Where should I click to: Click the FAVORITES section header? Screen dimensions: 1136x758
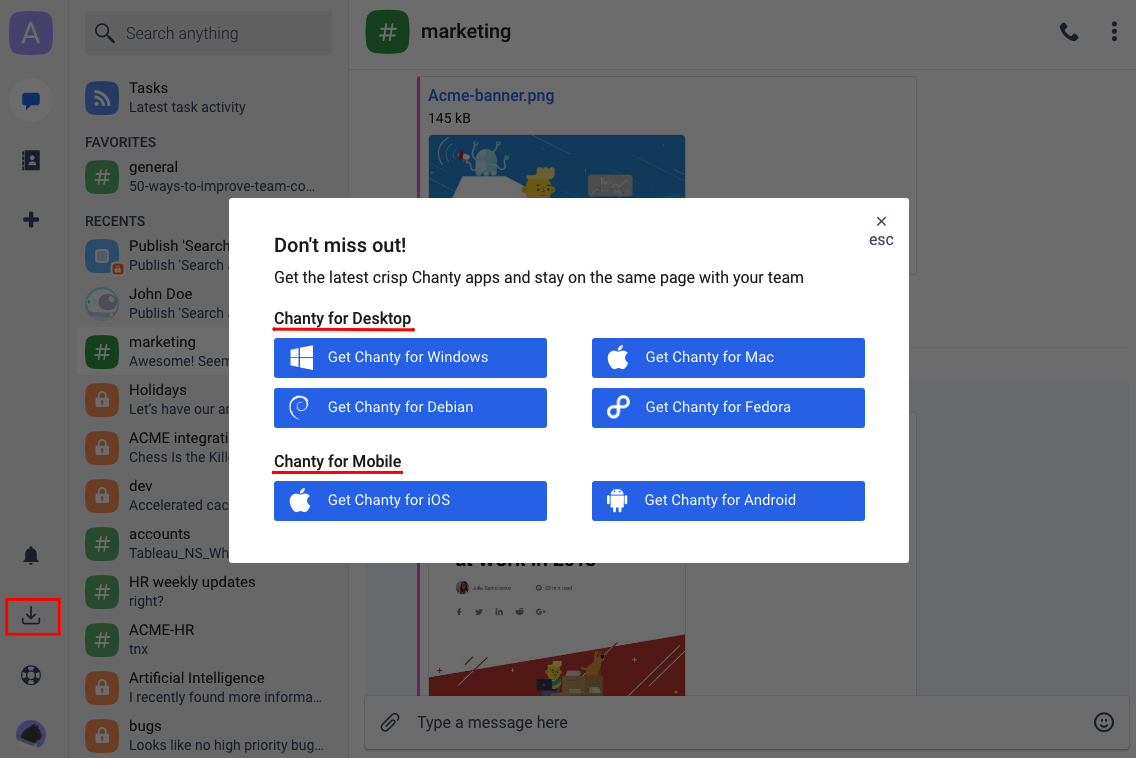point(120,142)
